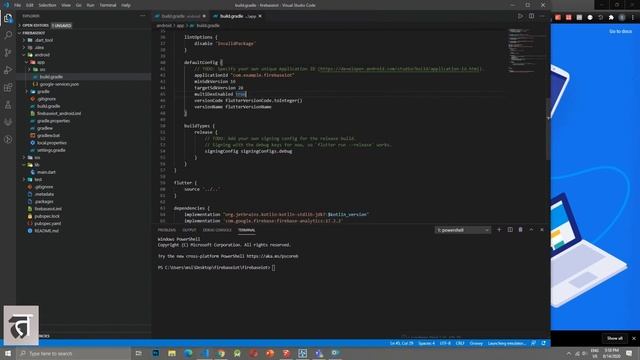Open the Explorer view in the activity bar
This screenshot has width=640, height=360.
click(8, 18)
